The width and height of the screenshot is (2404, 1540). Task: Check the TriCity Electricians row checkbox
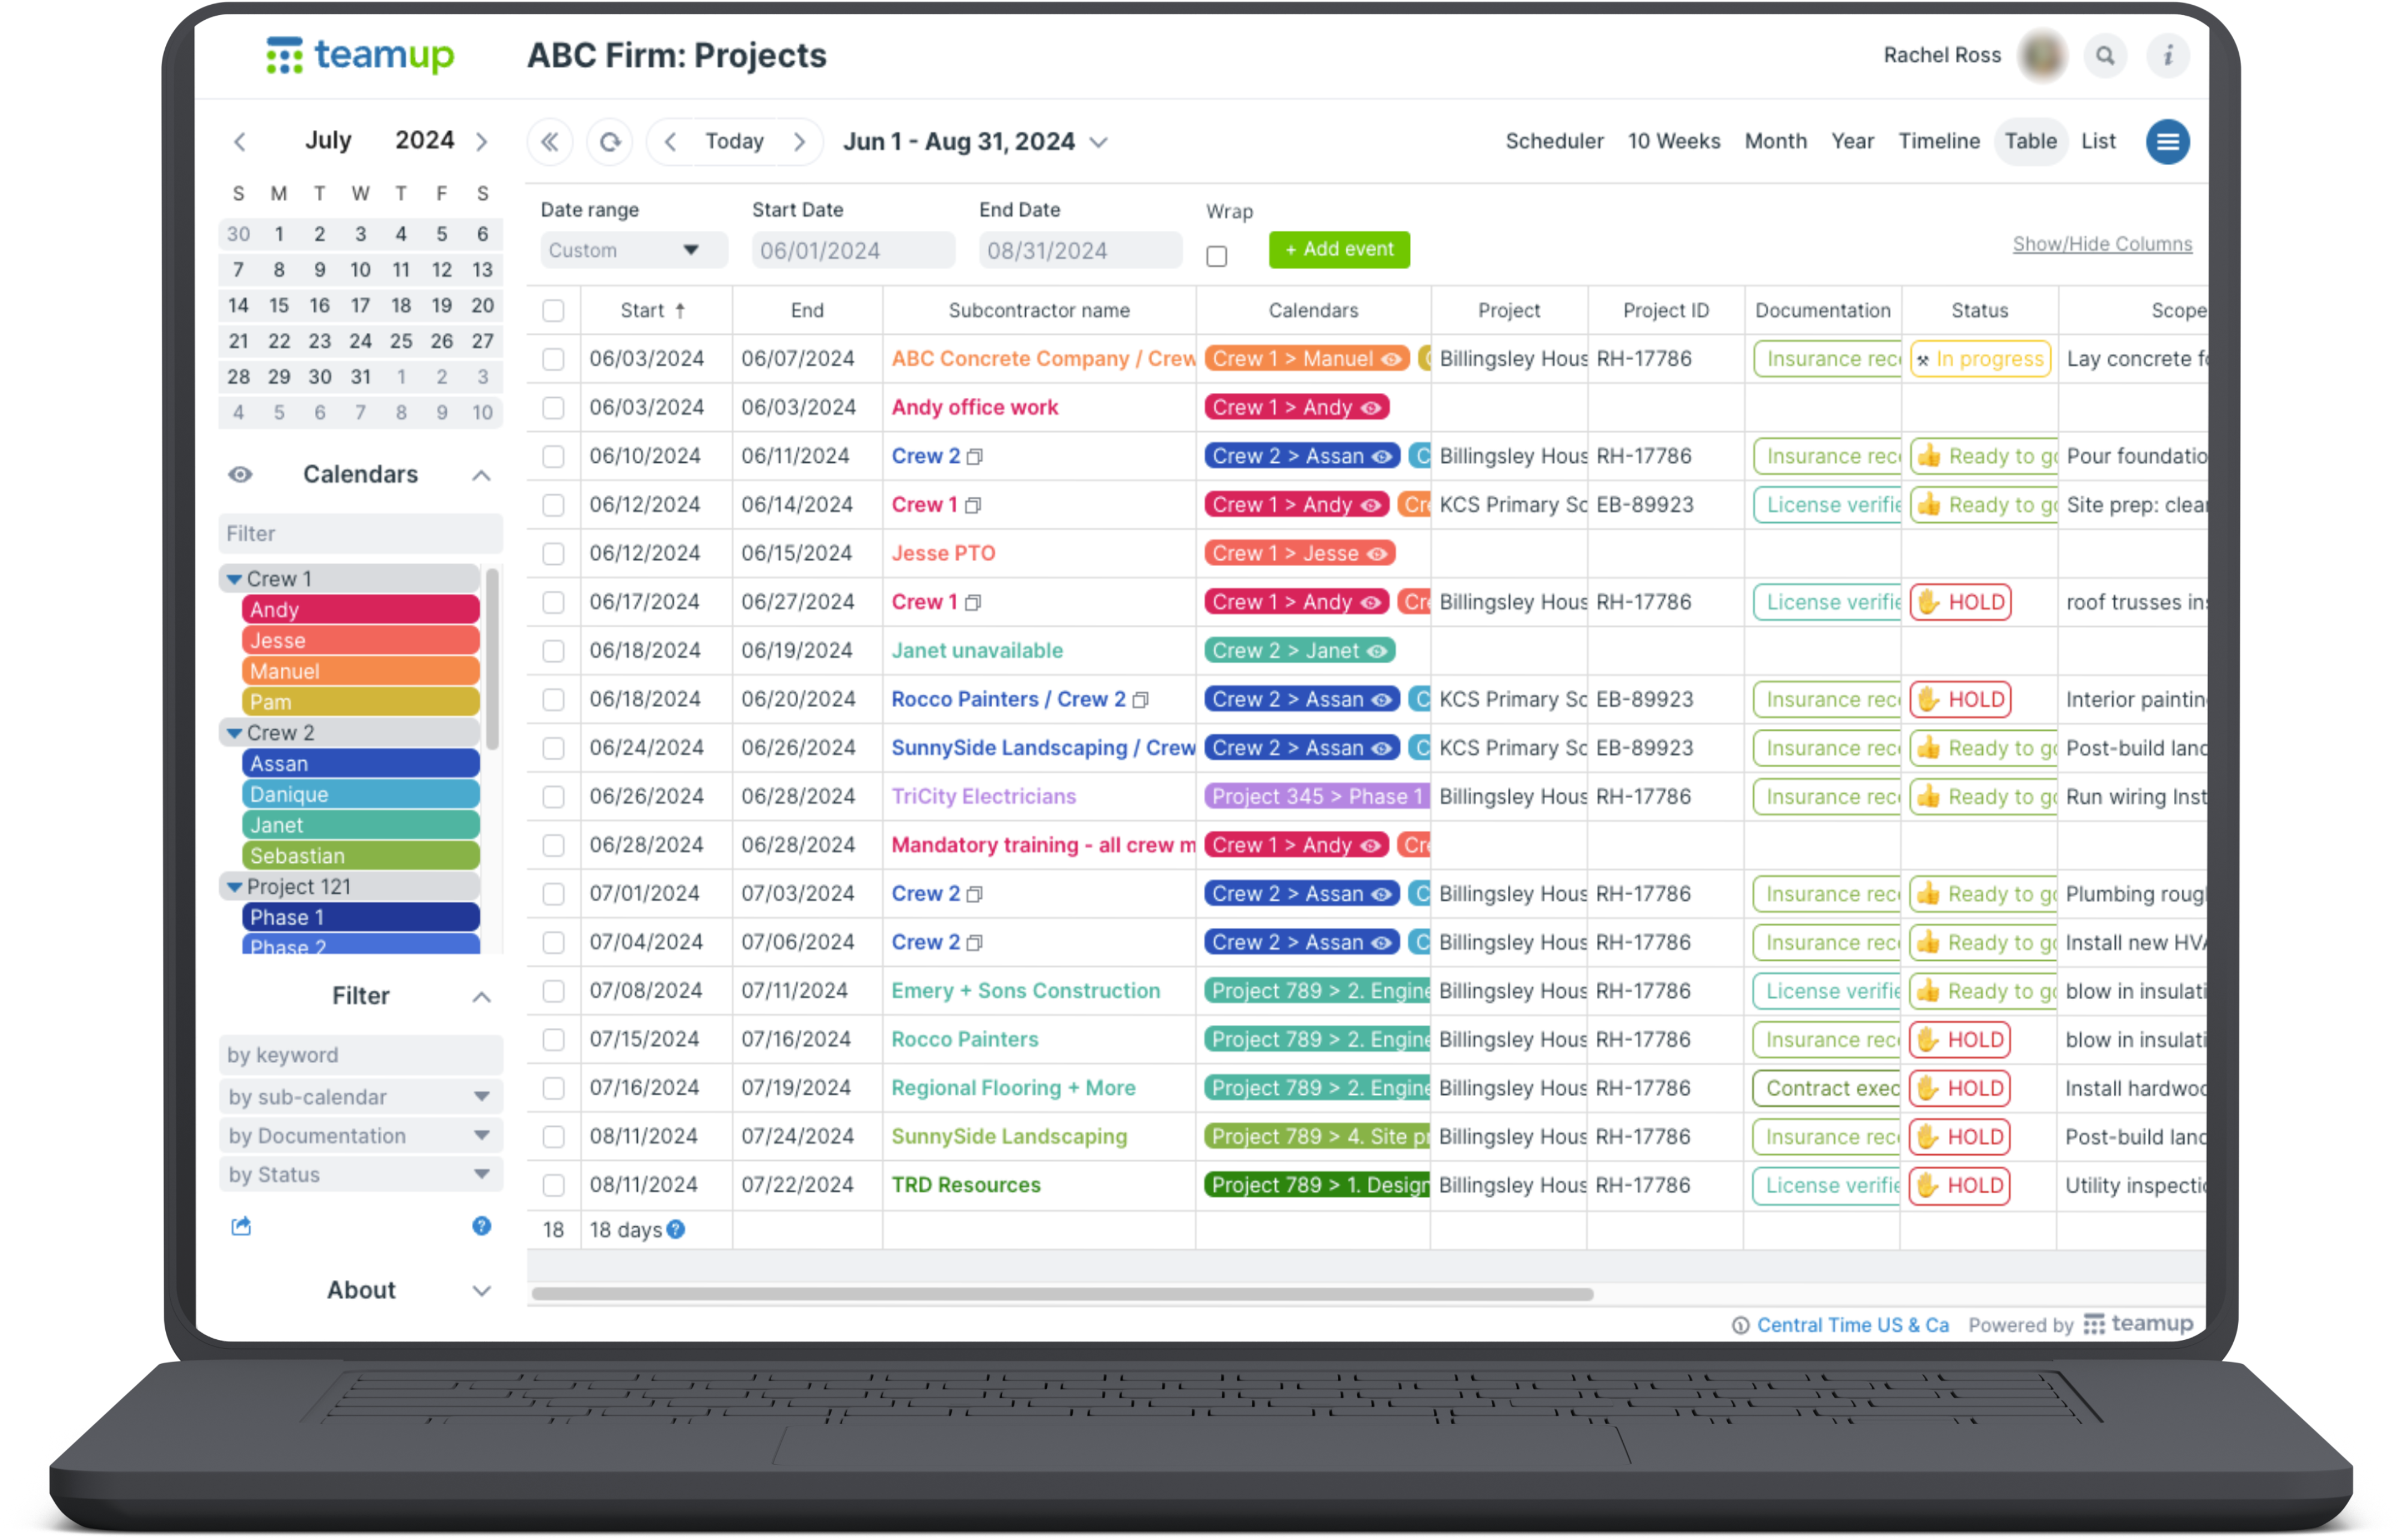(x=553, y=797)
